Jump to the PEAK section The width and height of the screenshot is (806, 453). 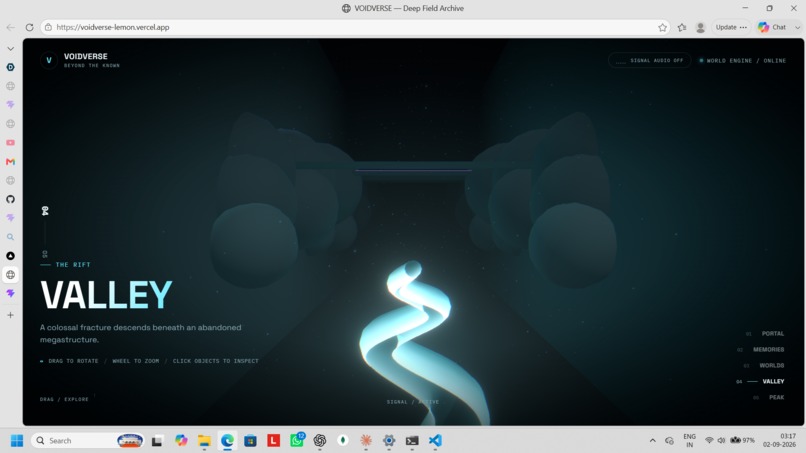pyautogui.click(x=769, y=397)
